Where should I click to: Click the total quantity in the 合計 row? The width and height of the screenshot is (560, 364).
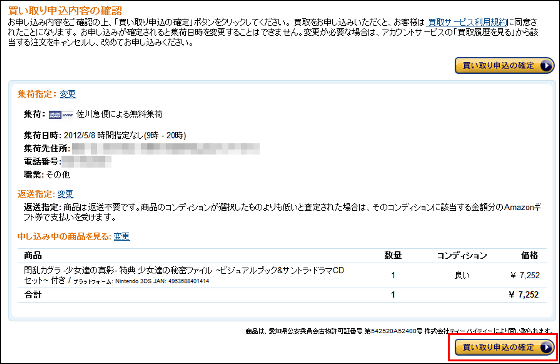pos(393,295)
